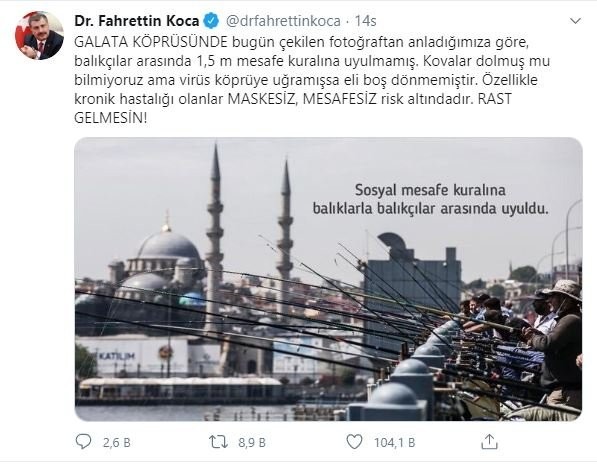Open the attached Galata Bridge photo

(328, 279)
